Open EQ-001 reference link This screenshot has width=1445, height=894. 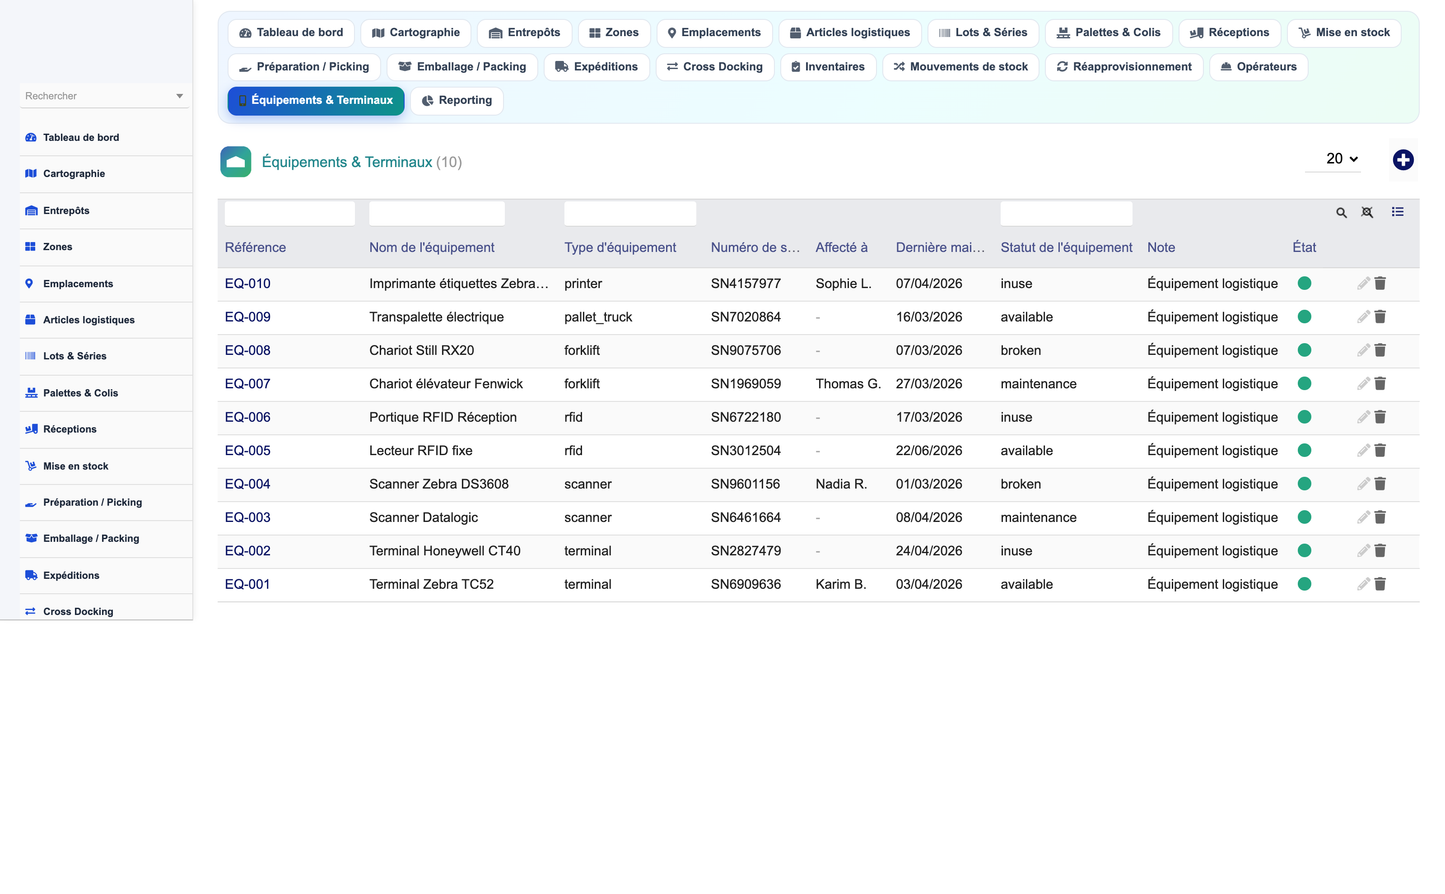[248, 584]
